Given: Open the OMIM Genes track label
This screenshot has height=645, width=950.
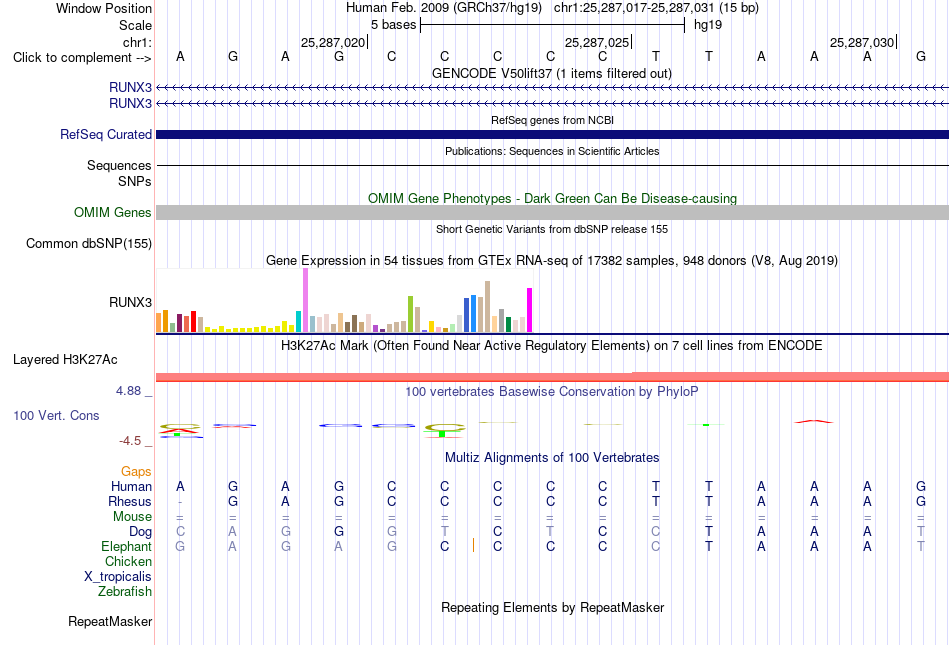Looking at the screenshot, I should pos(112,213).
